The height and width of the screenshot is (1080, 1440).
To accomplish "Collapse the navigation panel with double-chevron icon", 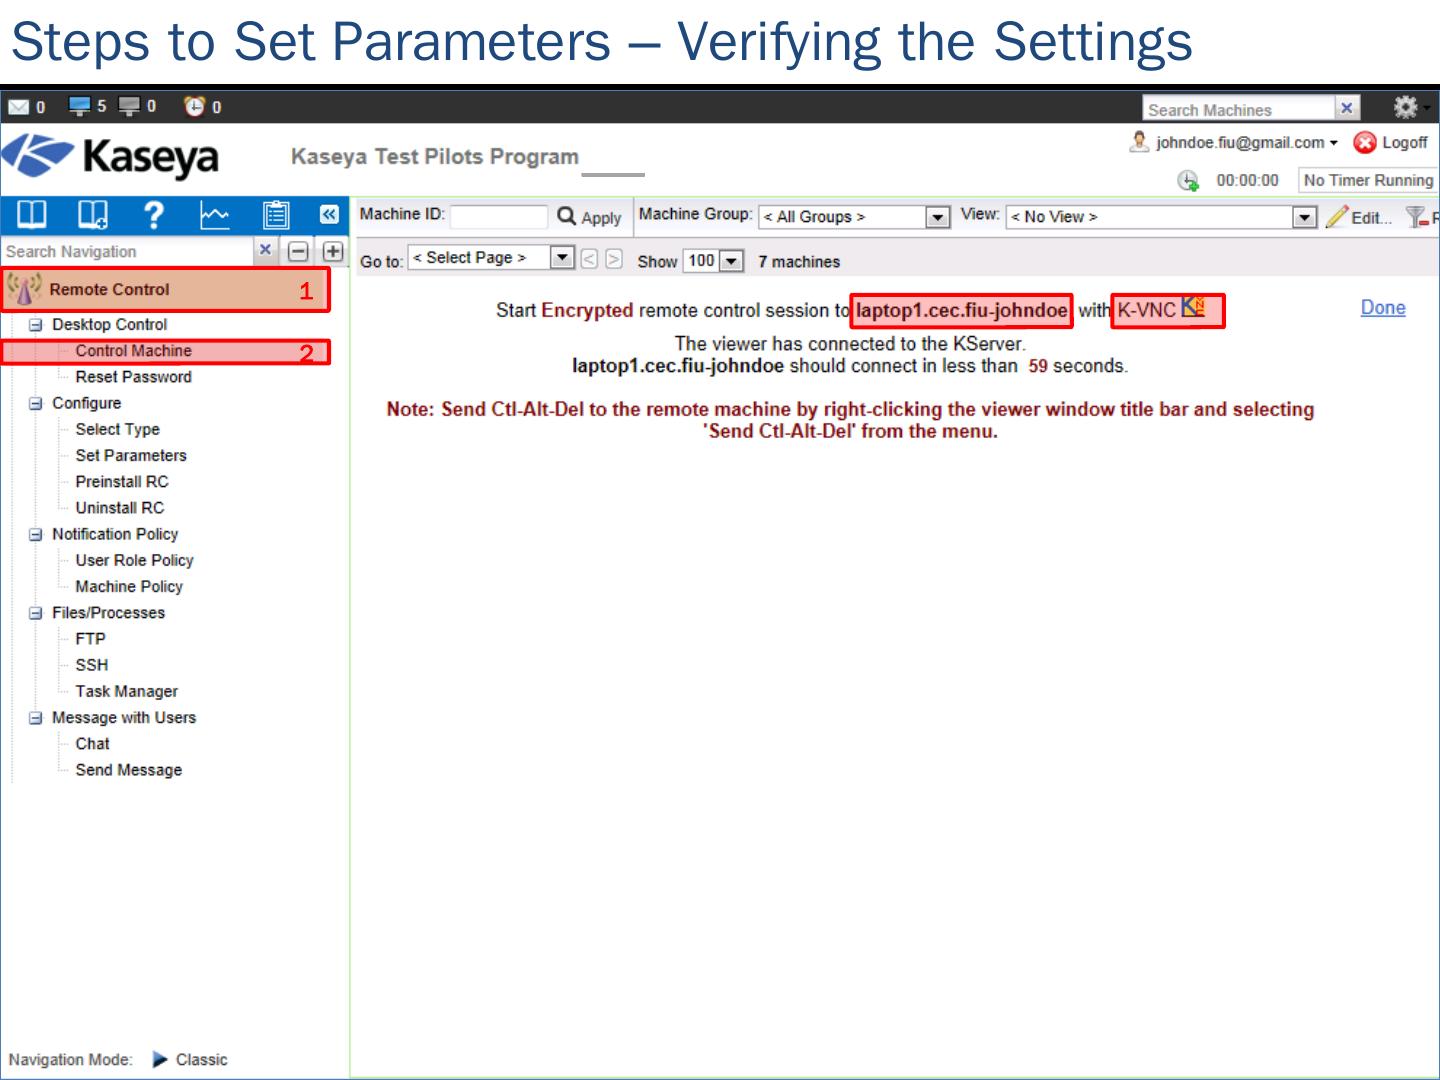I will (329, 214).
